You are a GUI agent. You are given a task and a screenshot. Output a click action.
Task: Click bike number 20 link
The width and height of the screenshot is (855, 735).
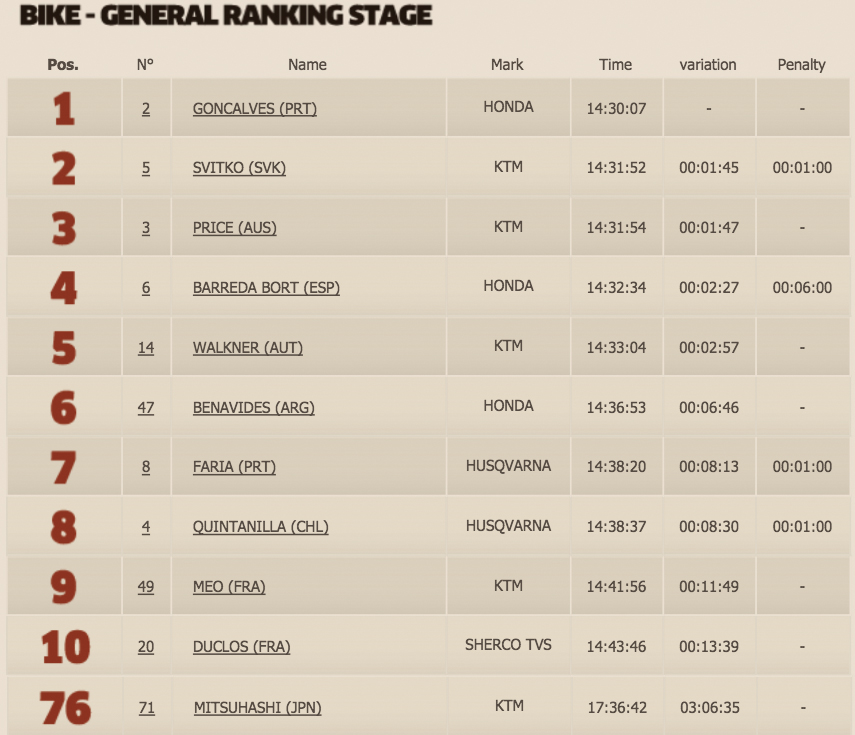click(x=146, y=647)
